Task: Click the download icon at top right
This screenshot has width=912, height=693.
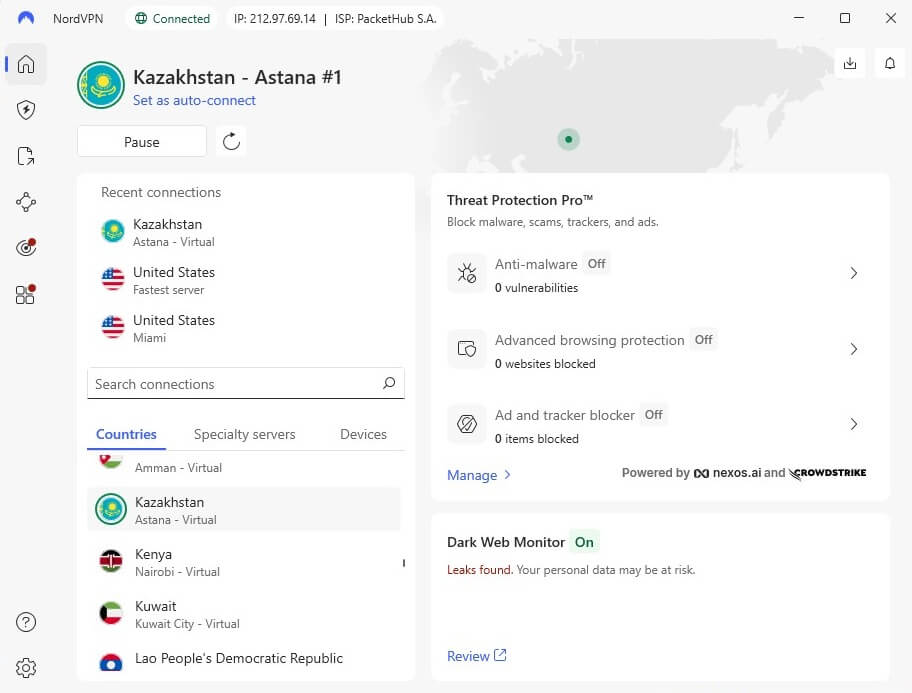Action: pos(850,63)
